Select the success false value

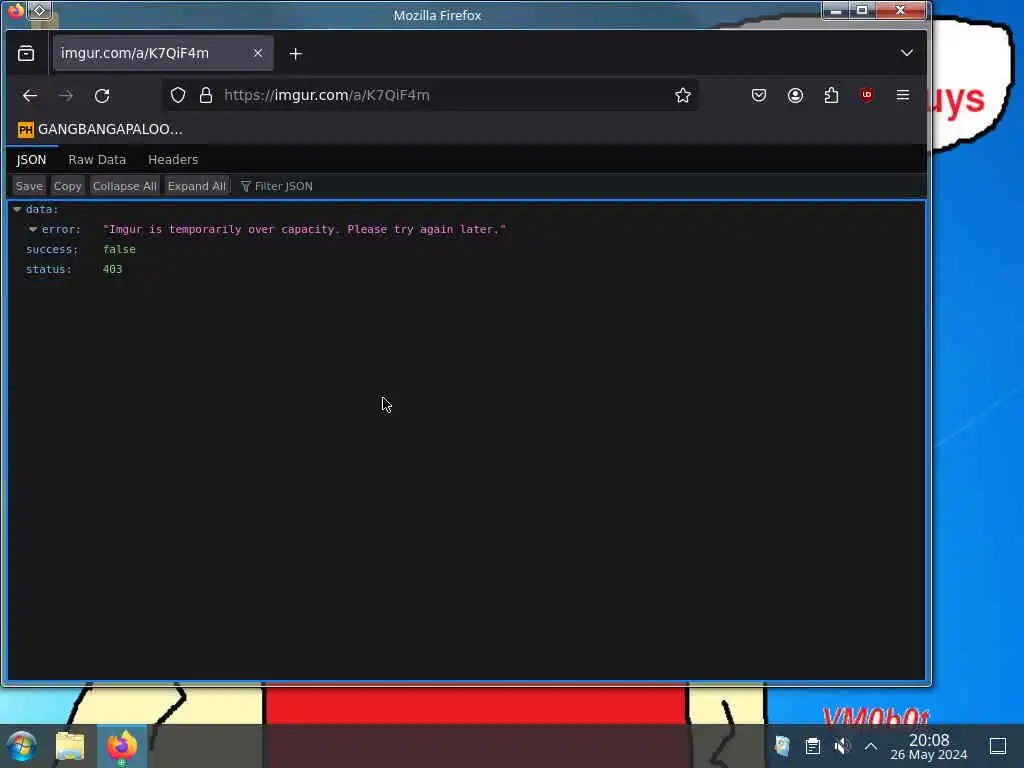[x=120, y=249]
